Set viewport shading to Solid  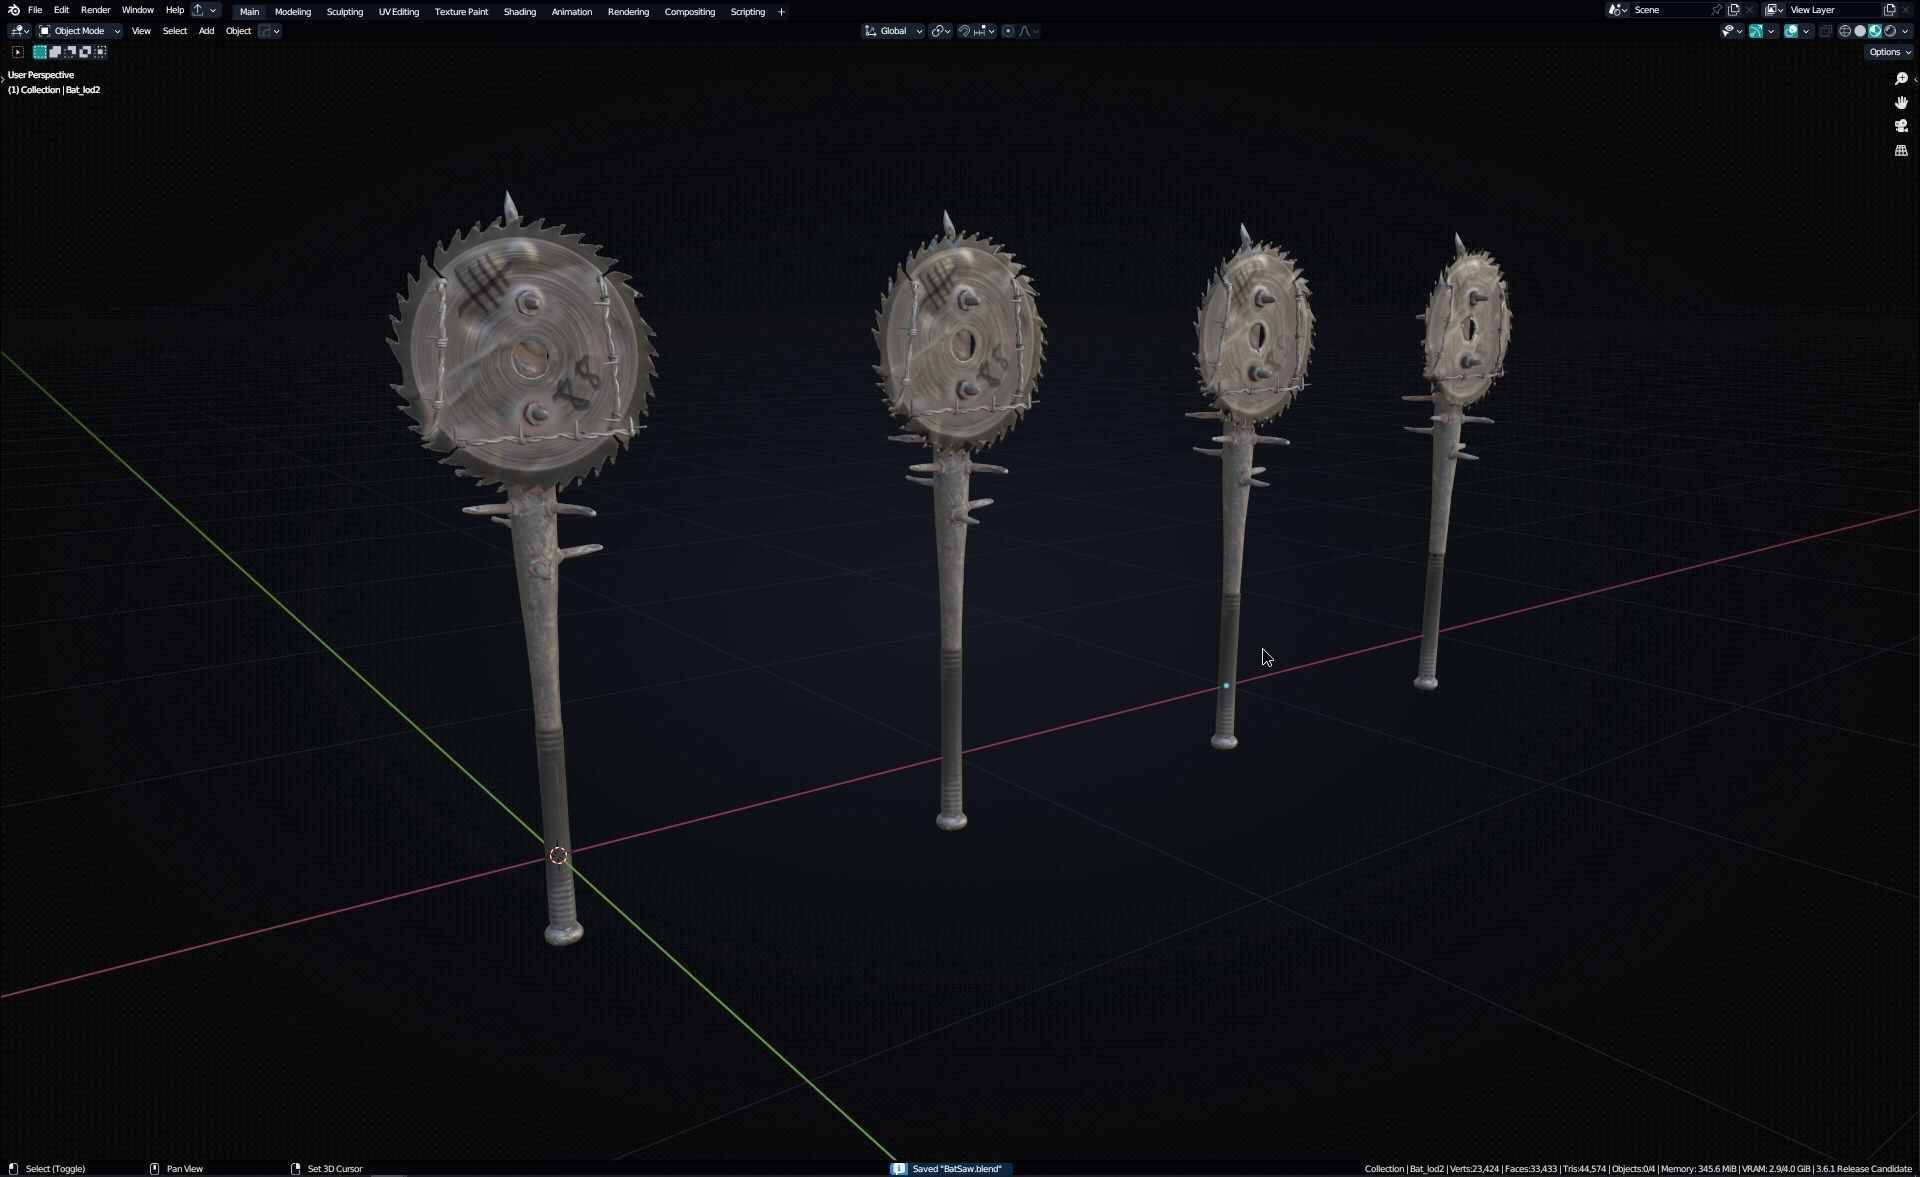tap(1860, 31)
